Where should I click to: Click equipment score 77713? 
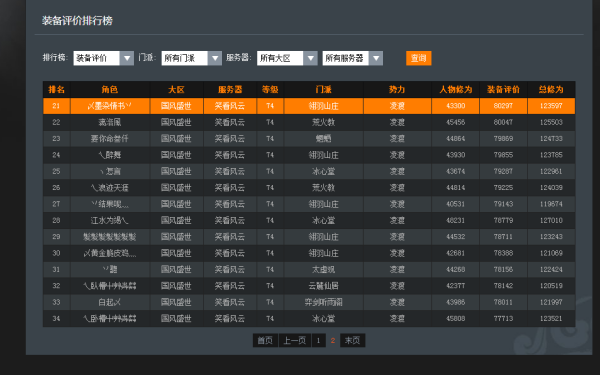[x=503, y=318]
